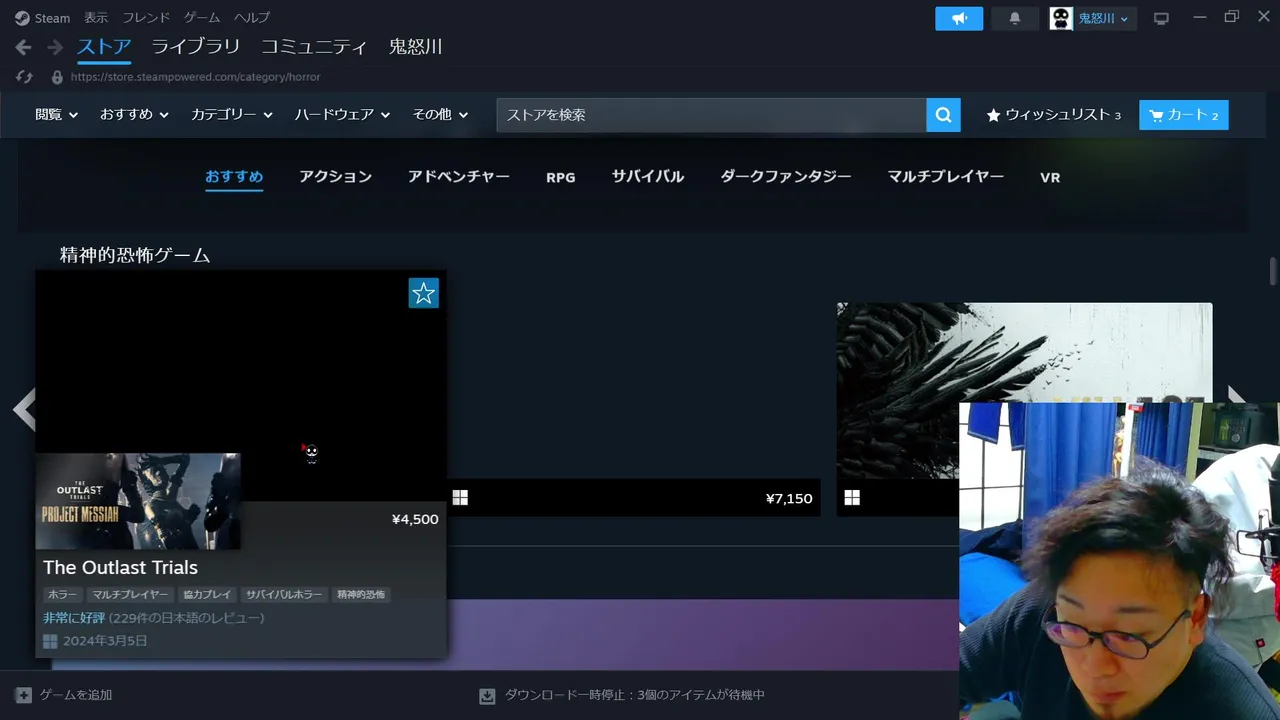Image resolution: width=1280 pixels, height=720 pixels.
Task: Click Windows icon on third game card
Action: [x=852, y=497]
